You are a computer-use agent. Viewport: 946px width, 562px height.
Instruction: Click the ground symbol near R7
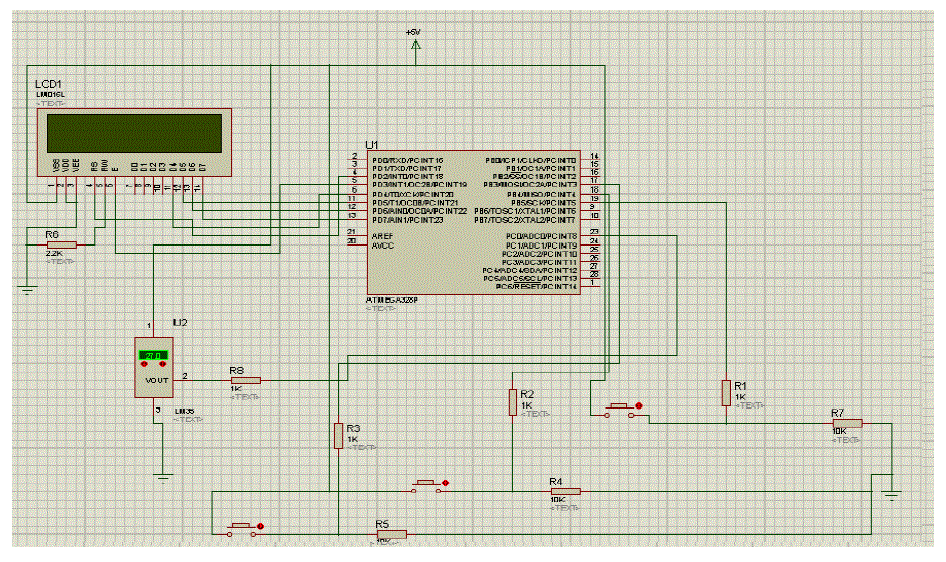(x=892, y=493)
